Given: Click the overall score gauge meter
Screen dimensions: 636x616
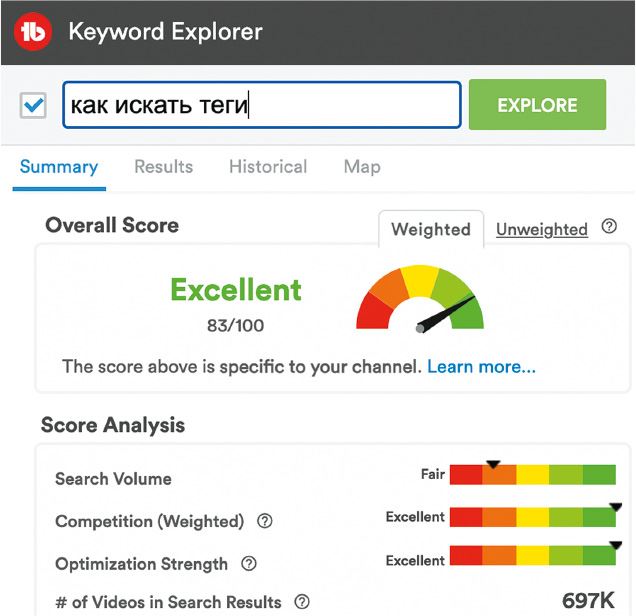Looking at the screenshot, I should click(x=420, y=299).
